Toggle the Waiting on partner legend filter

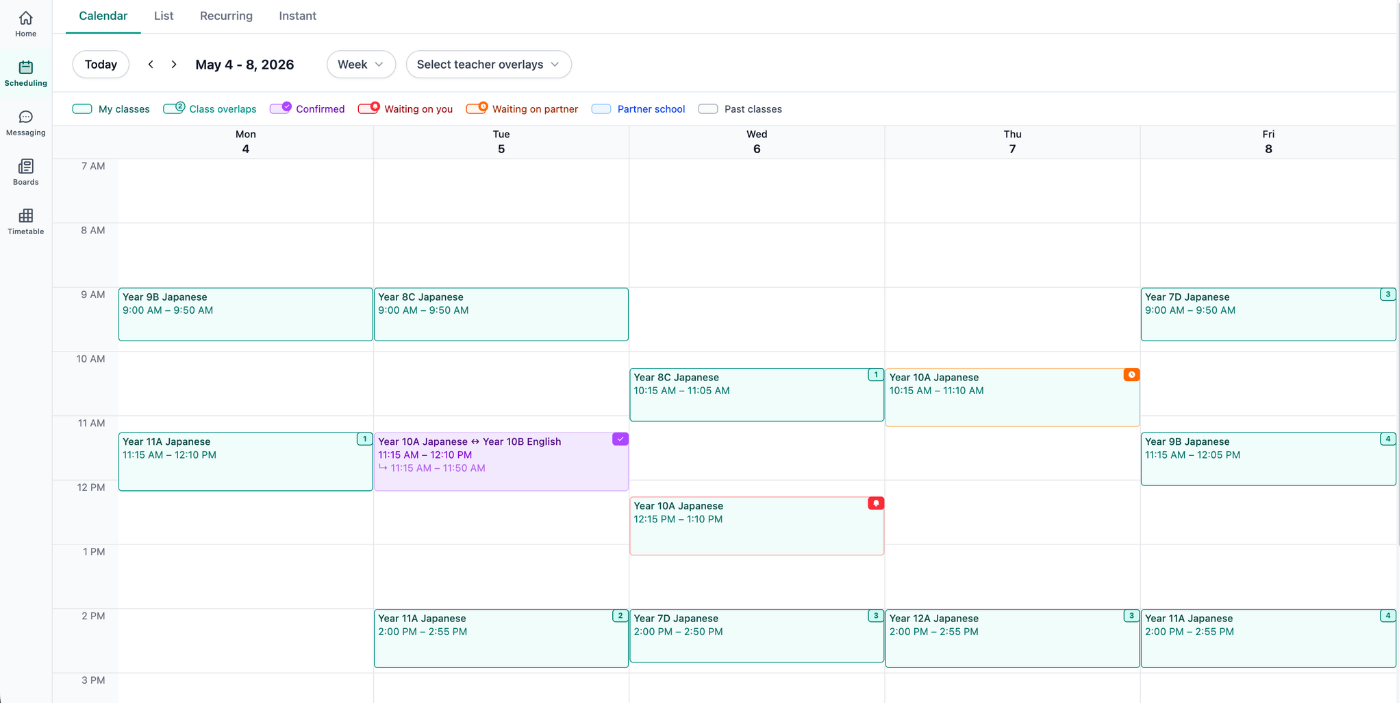click(x=522, y=109)
